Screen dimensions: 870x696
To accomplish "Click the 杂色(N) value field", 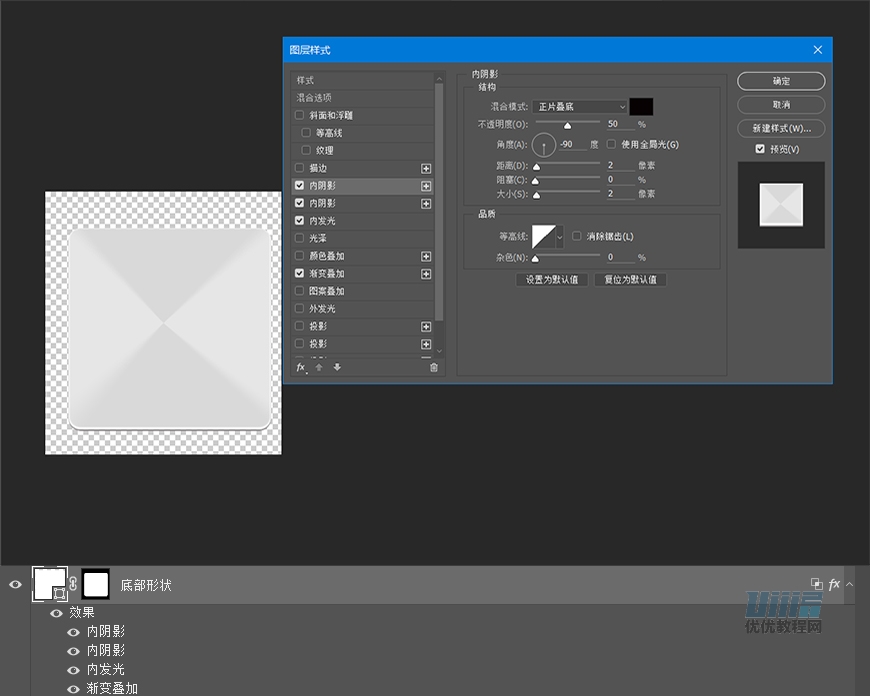I will coord(620,258).
